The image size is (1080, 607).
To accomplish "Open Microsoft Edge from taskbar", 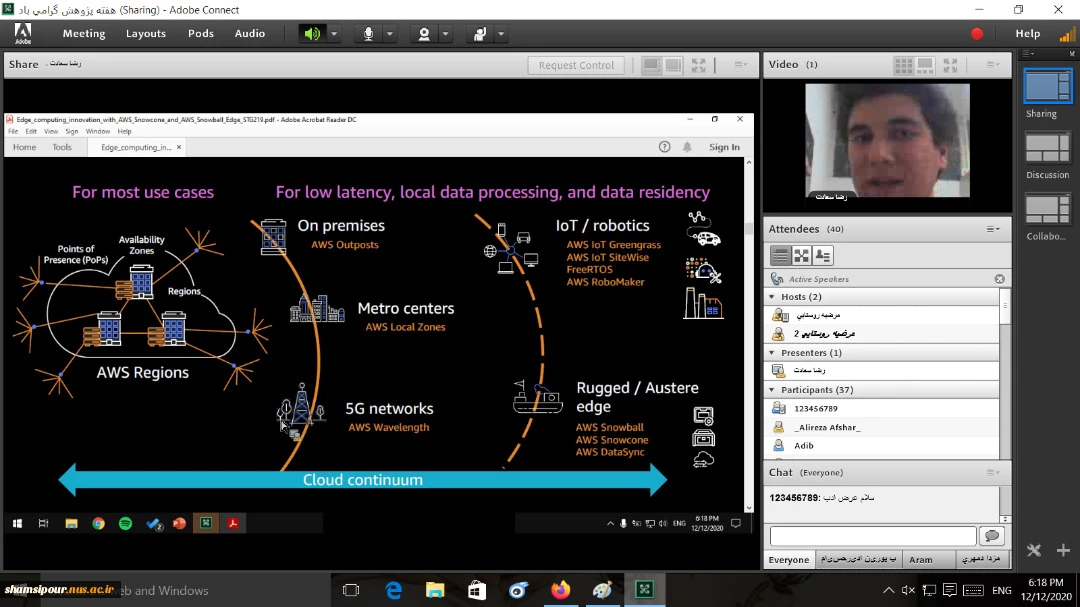I will 393,590.
